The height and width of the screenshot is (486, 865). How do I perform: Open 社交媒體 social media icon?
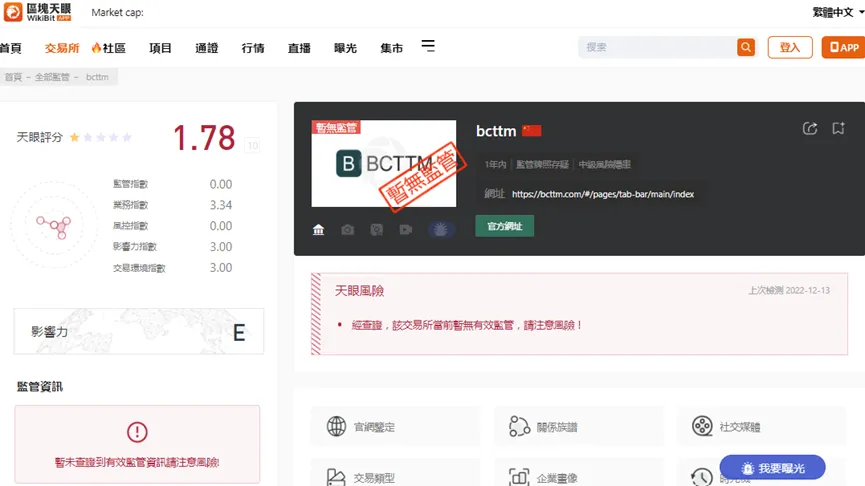click(x=702, y=426)
